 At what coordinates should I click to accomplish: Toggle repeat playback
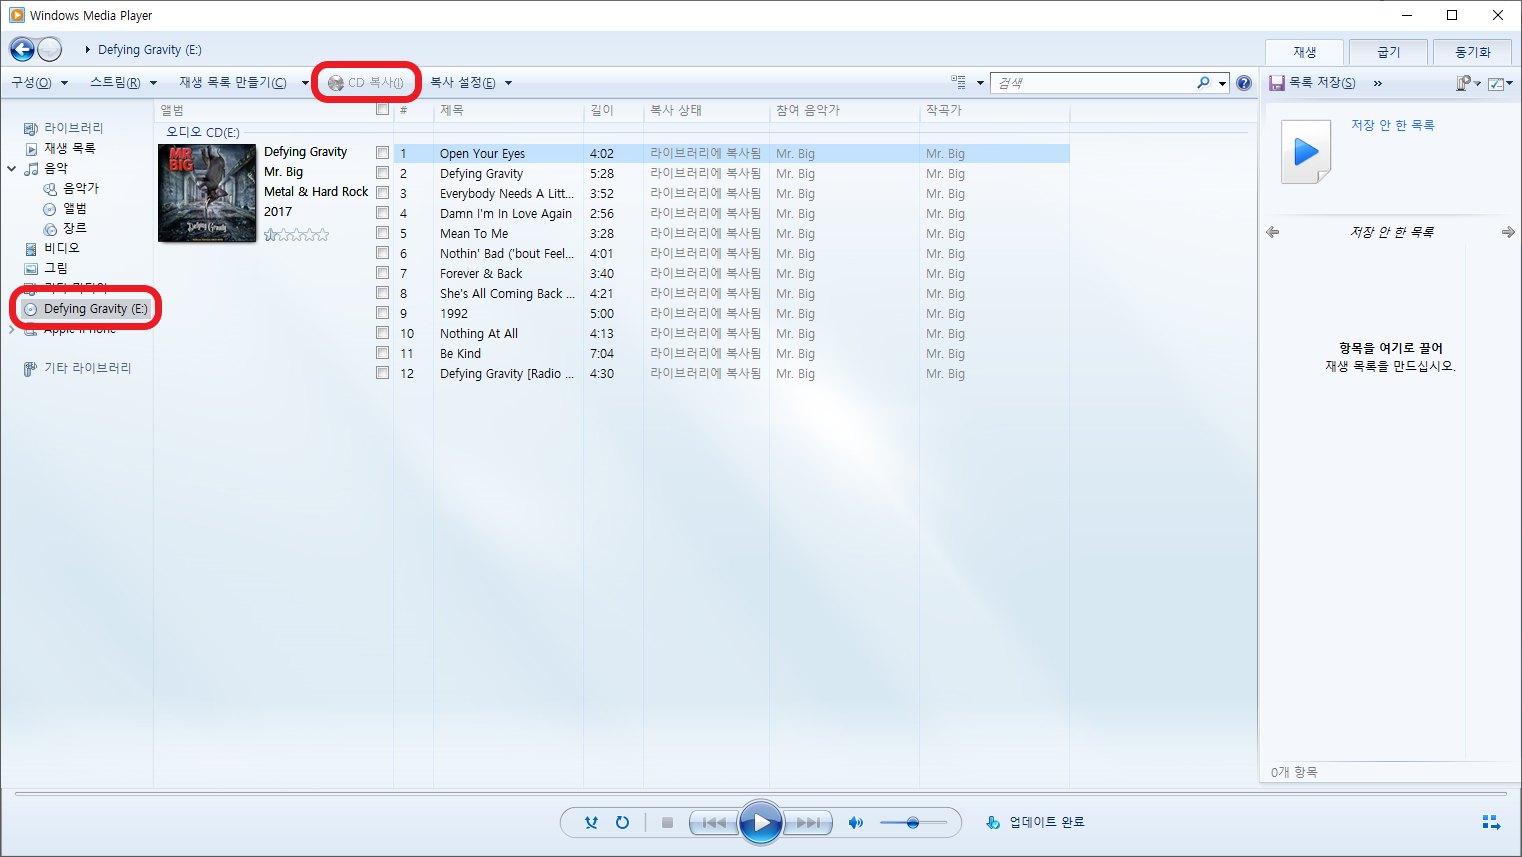(622, 822)
